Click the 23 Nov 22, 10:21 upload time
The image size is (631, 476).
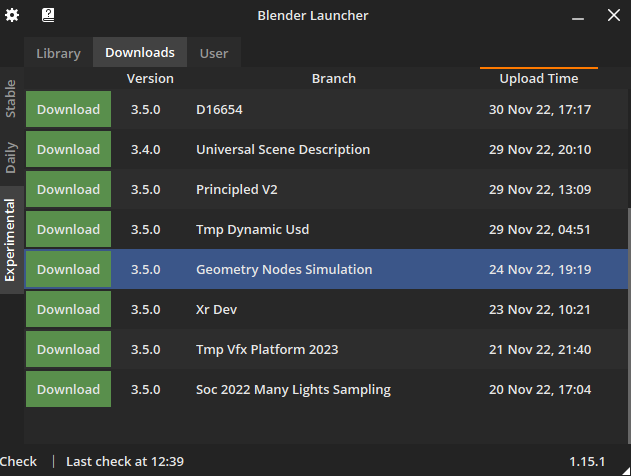pyautogui.click(x=540, y=309)
